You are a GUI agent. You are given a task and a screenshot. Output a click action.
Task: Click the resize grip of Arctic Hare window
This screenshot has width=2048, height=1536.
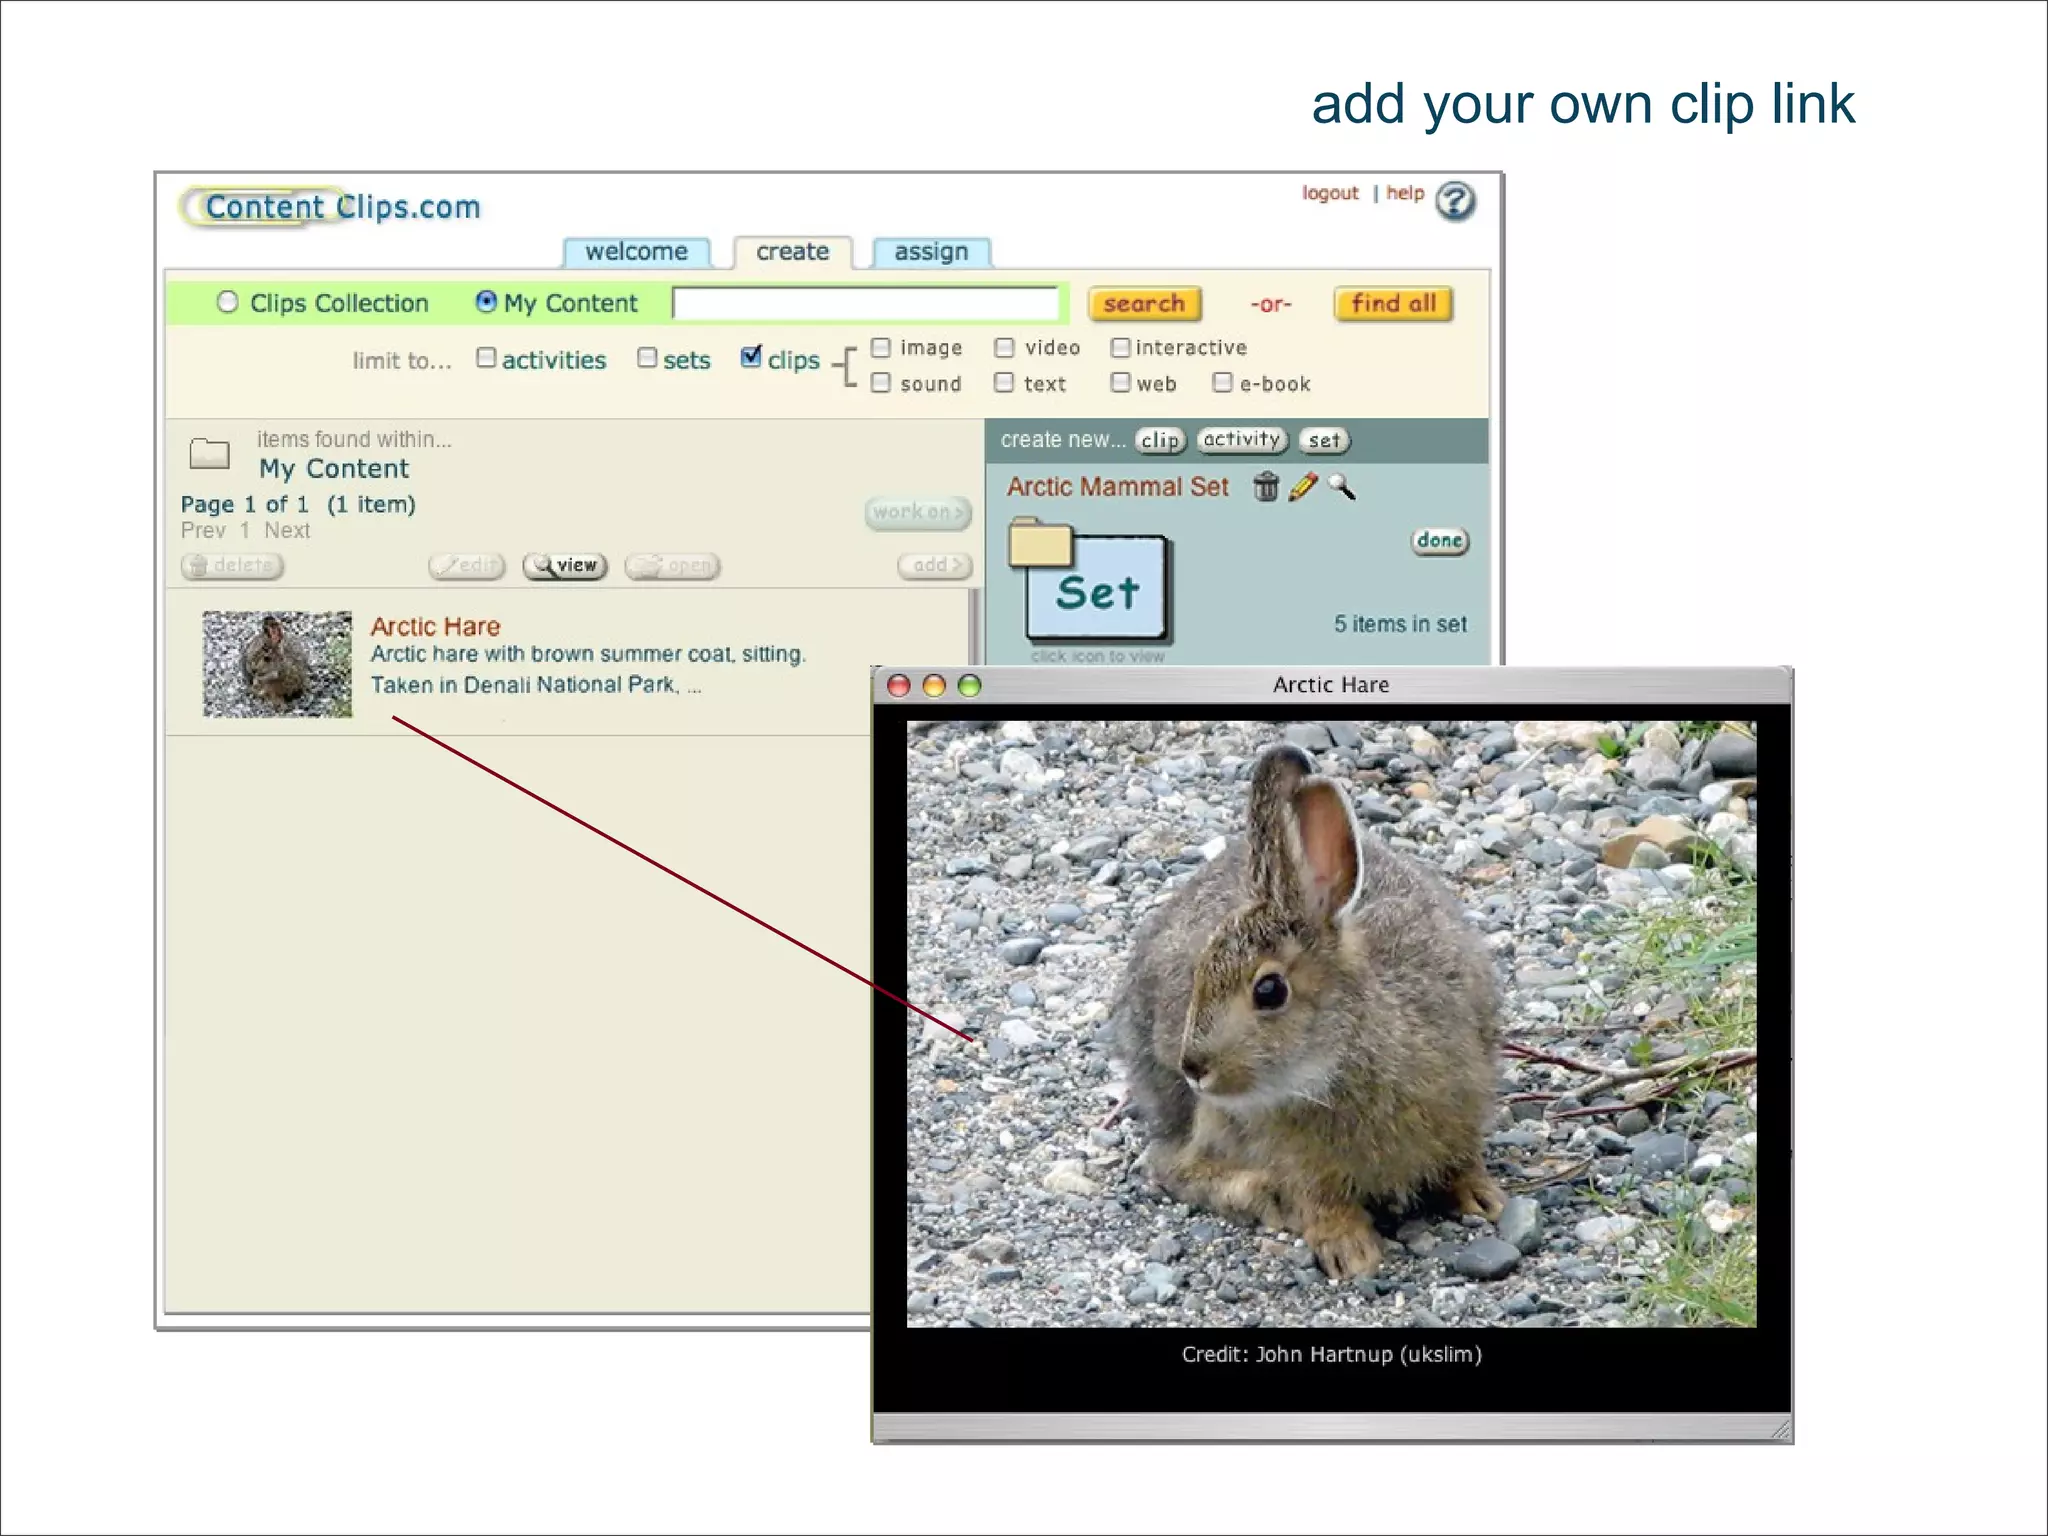click(1780, 1430)
